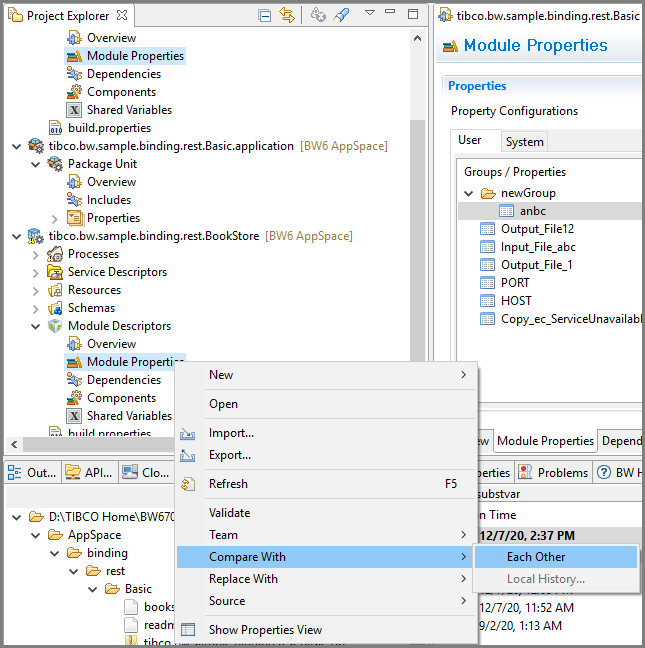Open Project Explorer view menu triangle

click(x=370, y=13)
